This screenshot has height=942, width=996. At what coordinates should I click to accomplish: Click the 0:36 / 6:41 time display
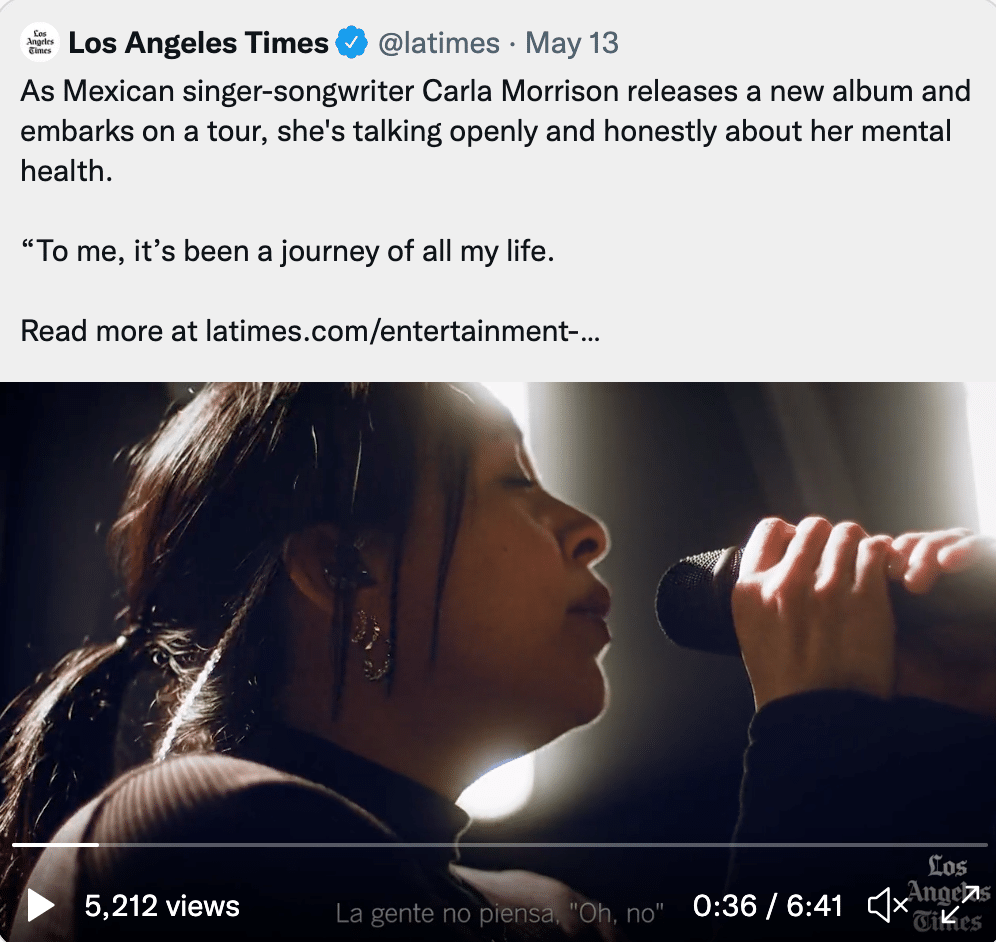(x=768, y=906)
